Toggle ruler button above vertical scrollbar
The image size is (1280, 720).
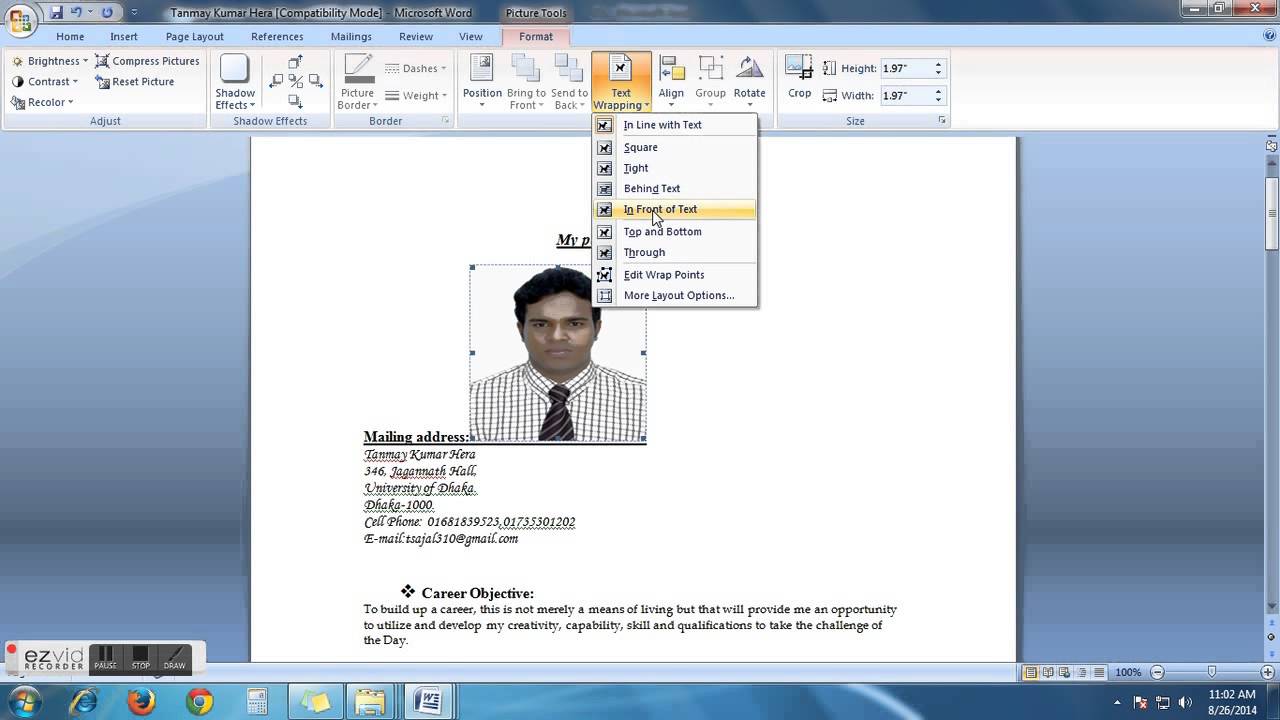click(1272, 146)
